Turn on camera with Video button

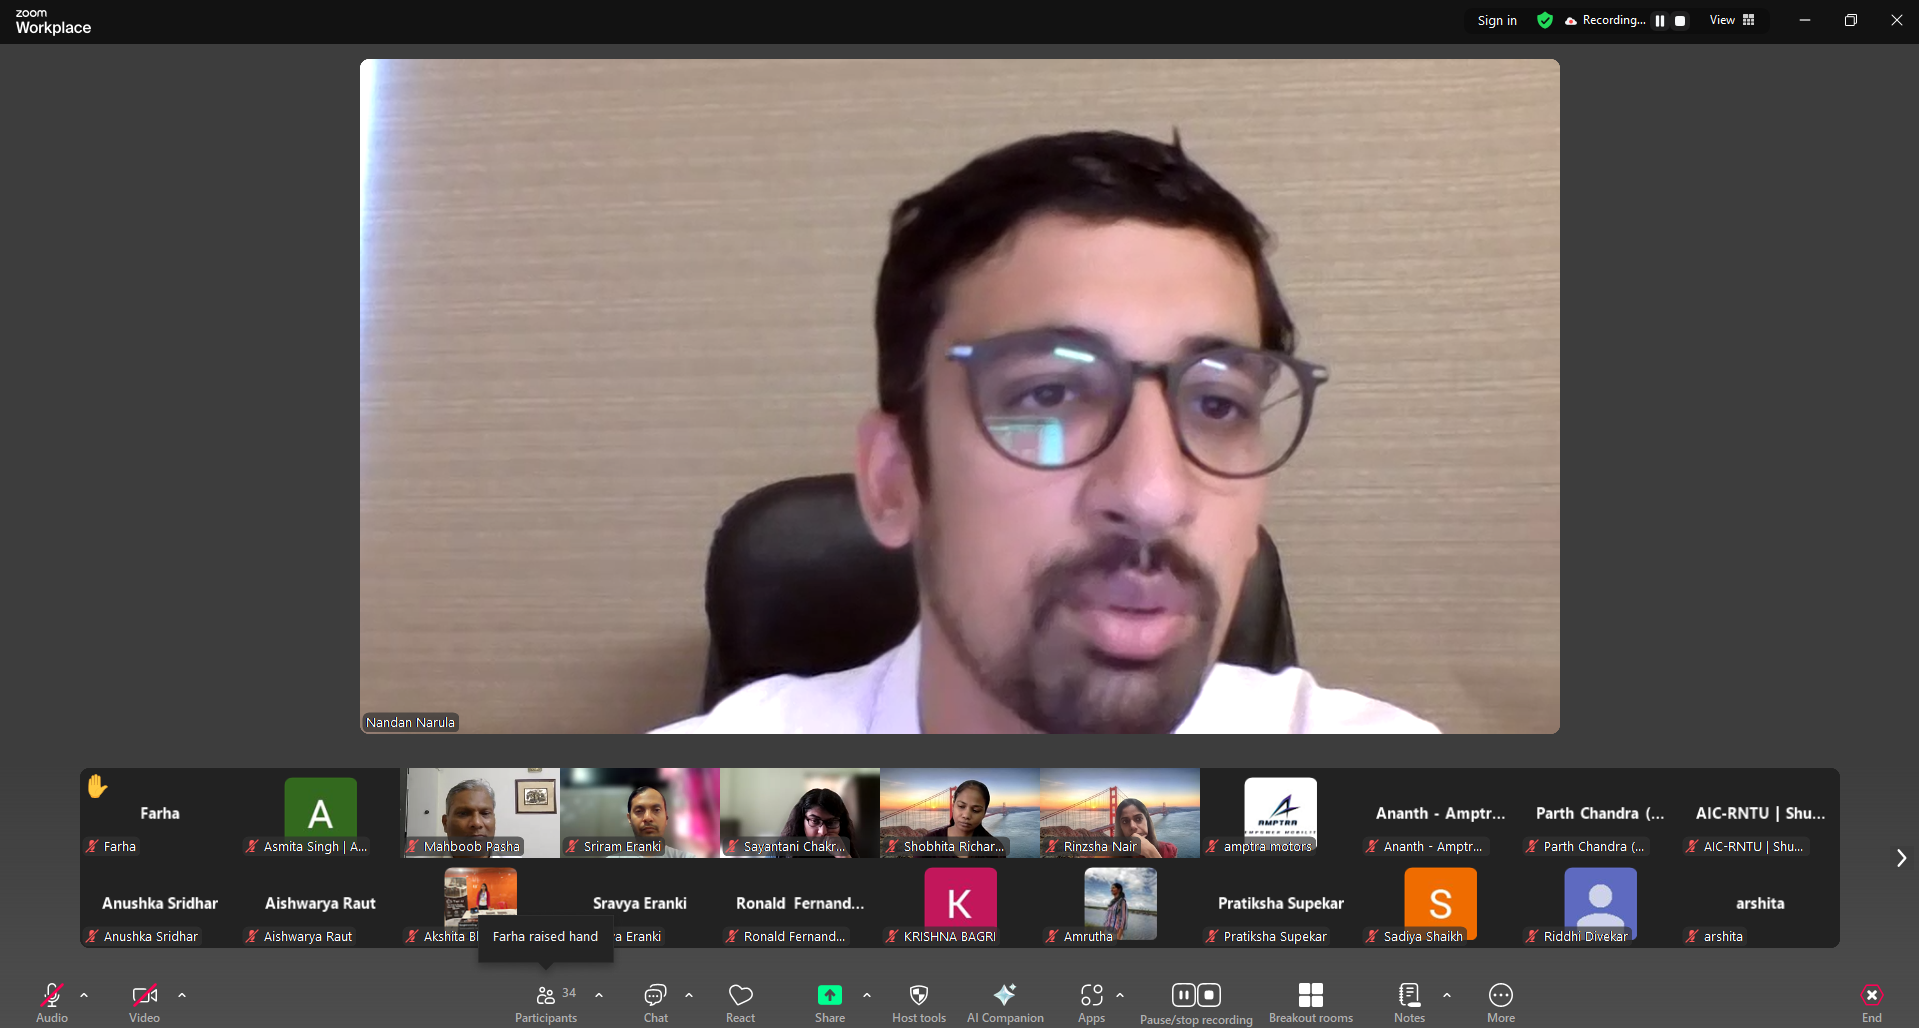click(144, 1003)
